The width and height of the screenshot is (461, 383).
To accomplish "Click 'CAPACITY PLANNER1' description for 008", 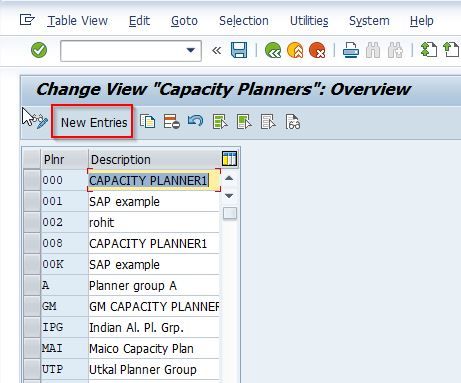I will 154,243.
